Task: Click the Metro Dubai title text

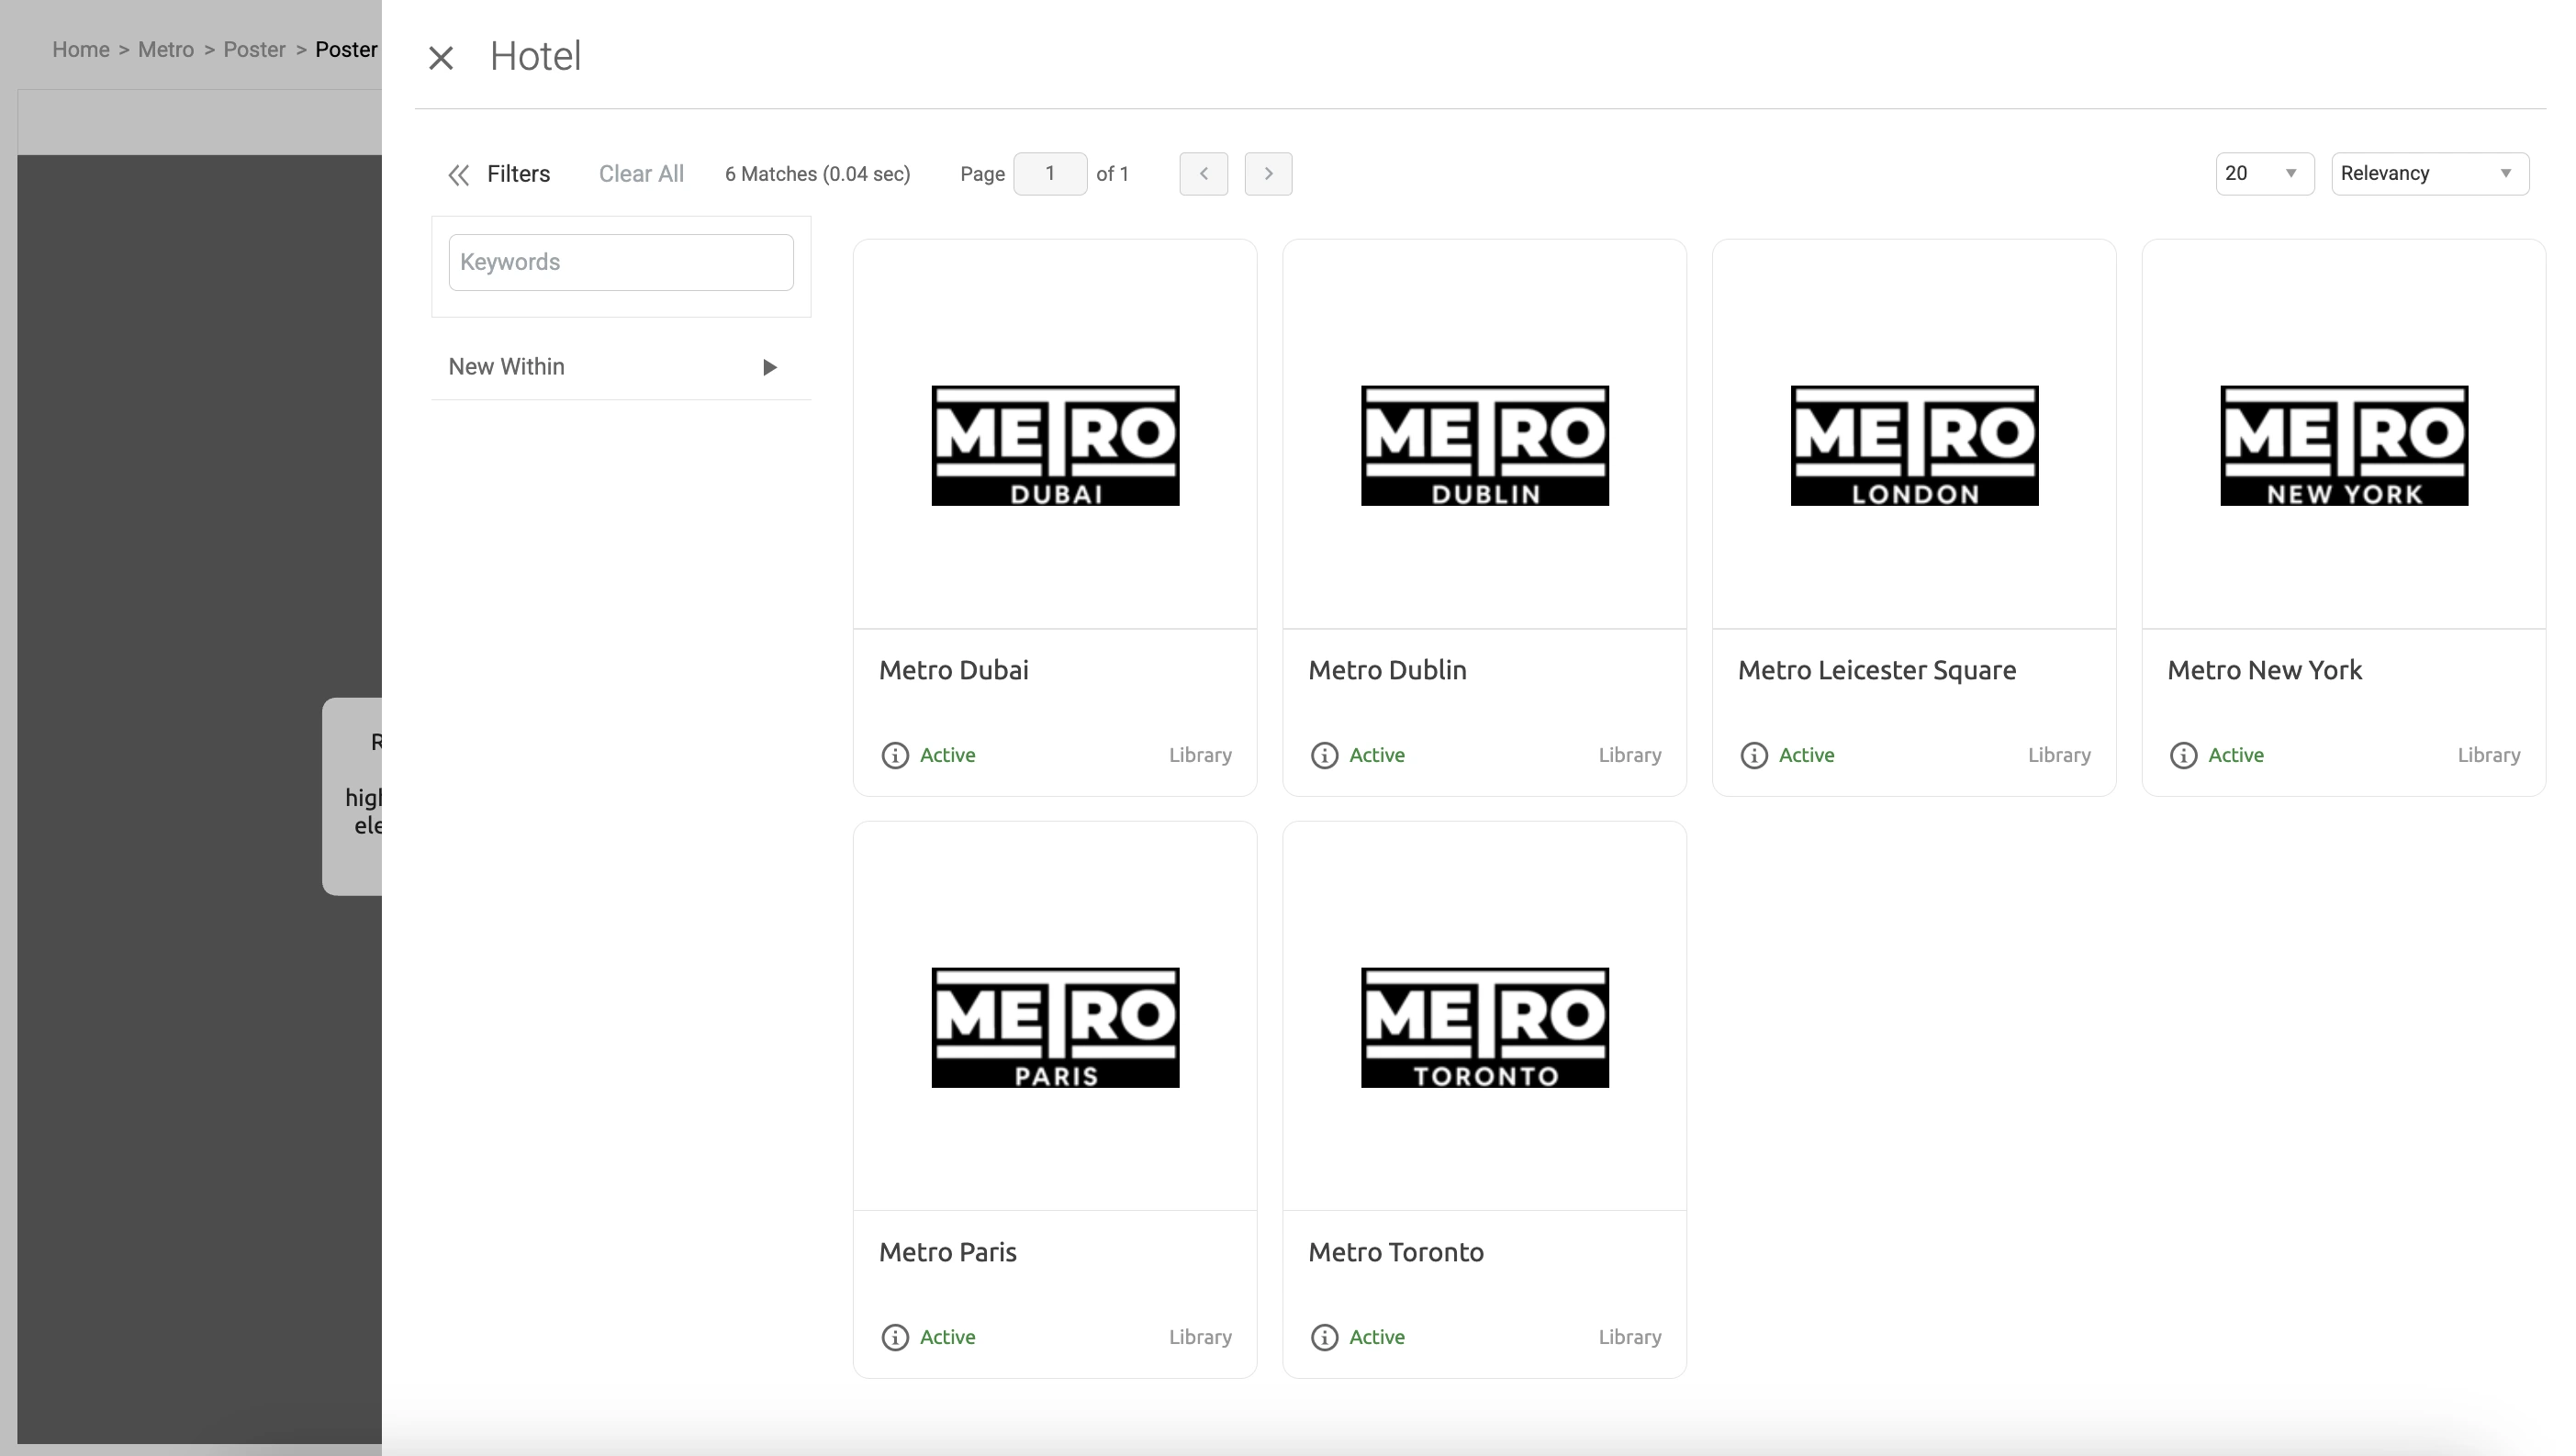Action: coord(954,670)
